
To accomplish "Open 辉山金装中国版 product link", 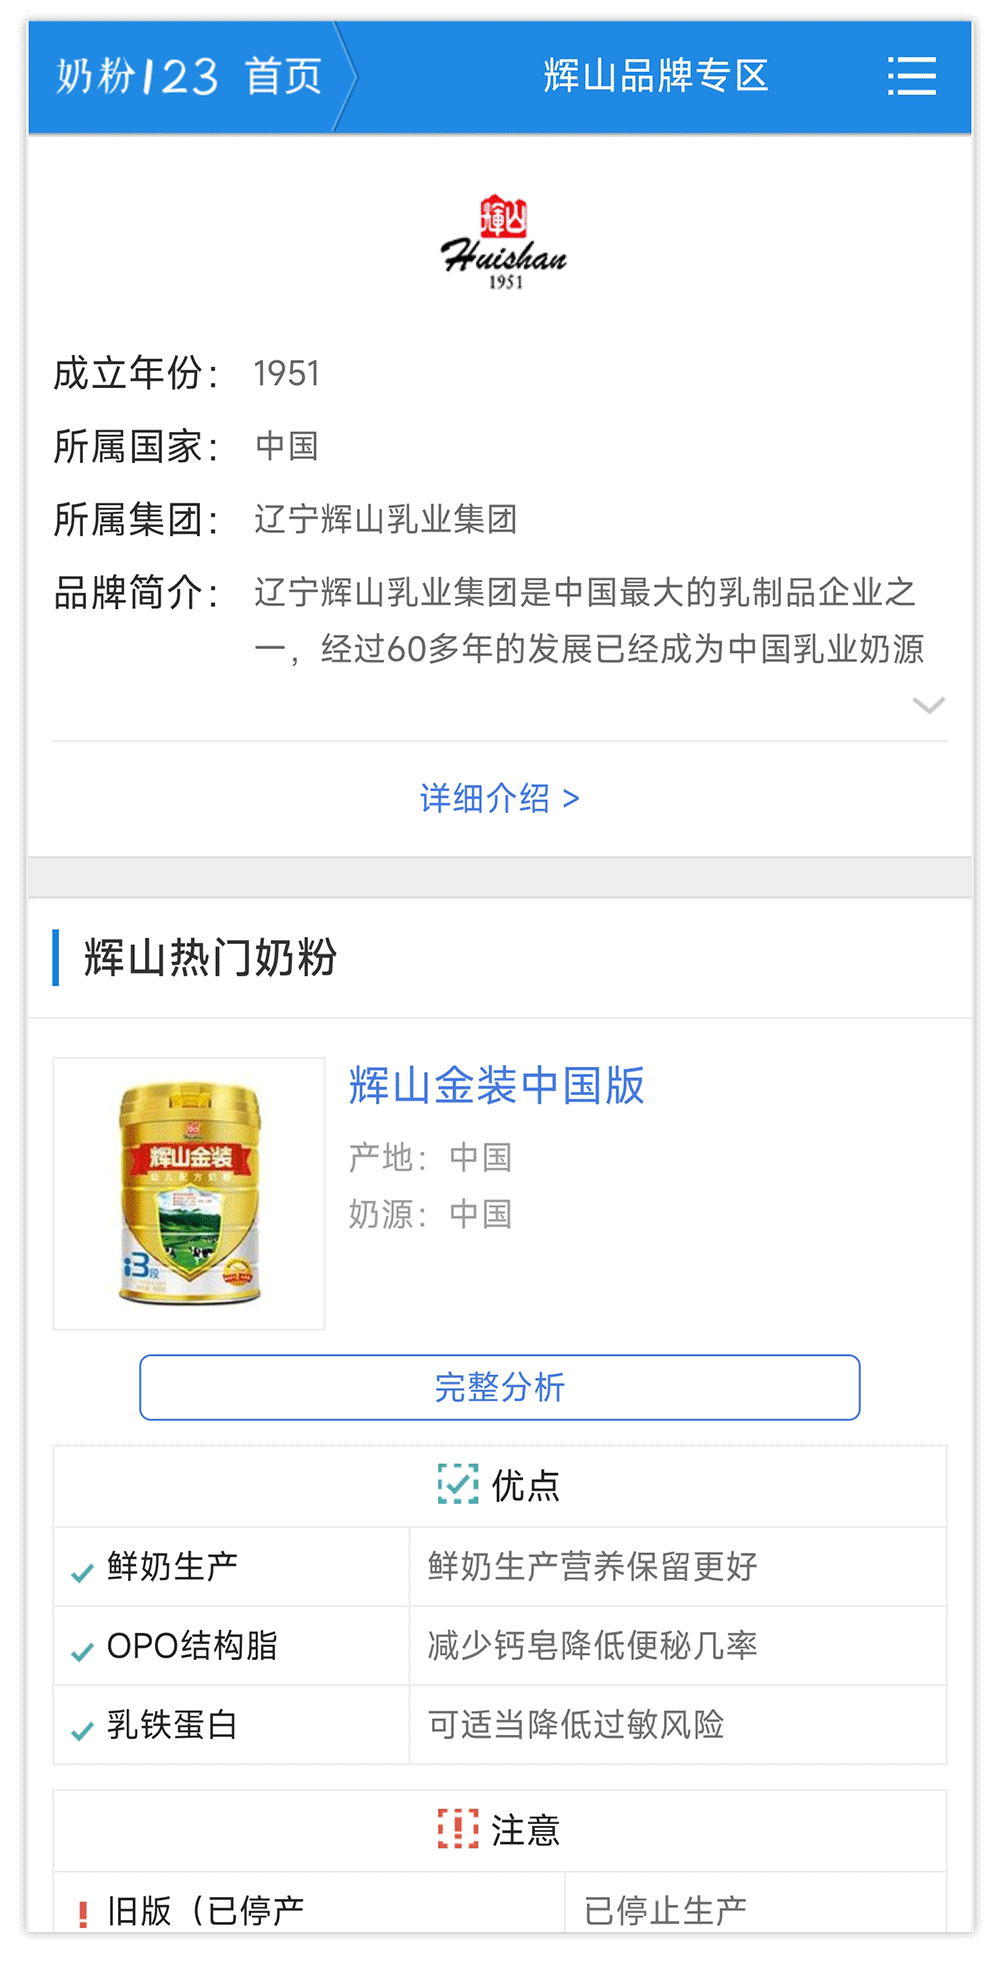I will tap(496, 1085).
